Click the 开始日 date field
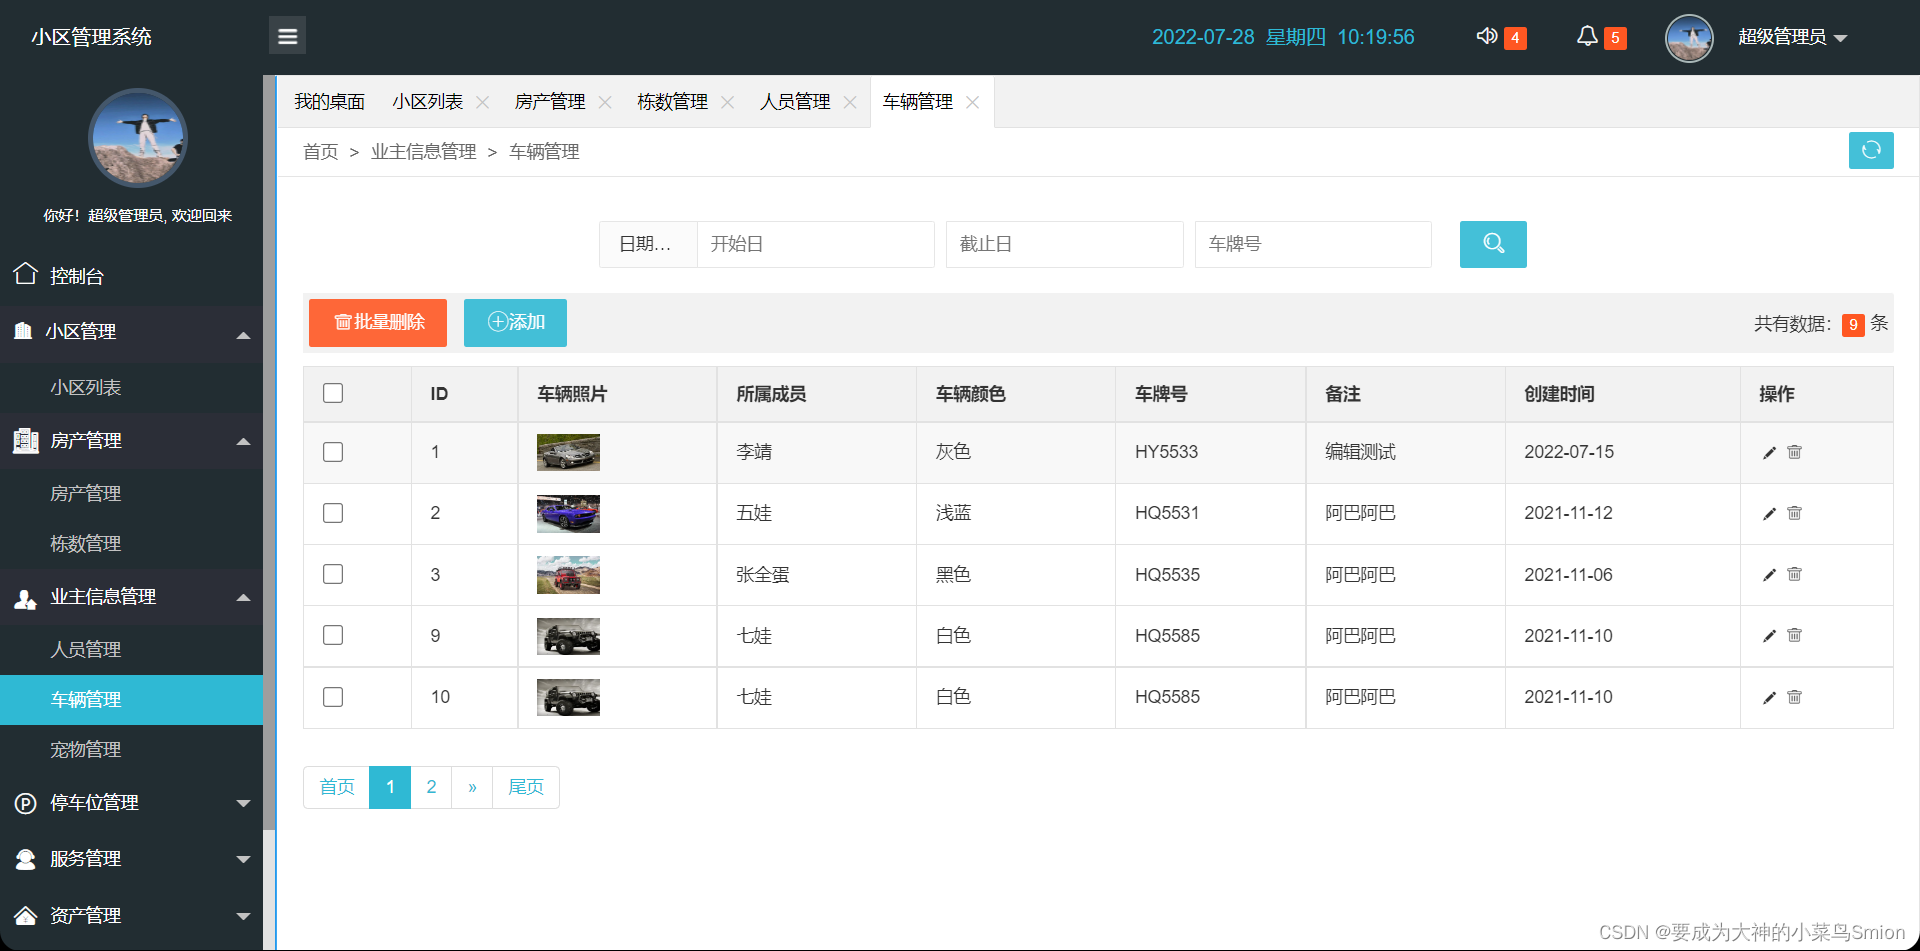 click(x=816, y=244)
